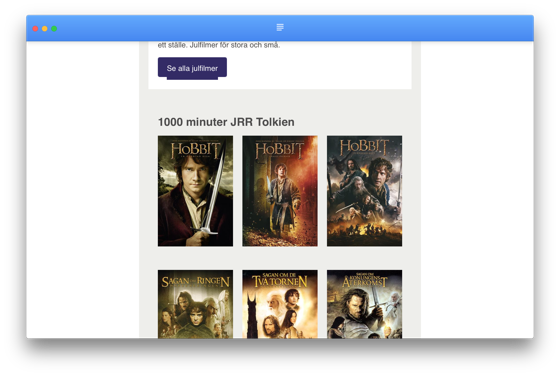
Task: Click the text Julfilmer för stora och små
Action: (x=235, y=45)
